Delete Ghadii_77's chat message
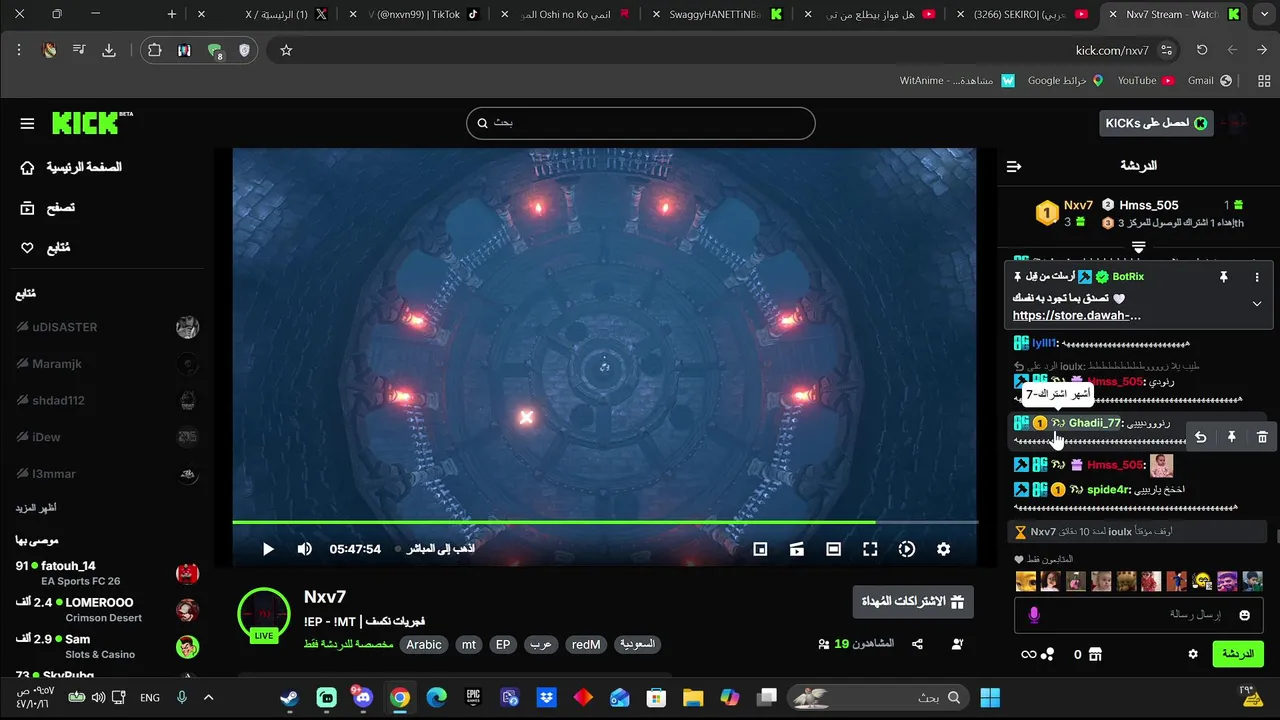The width and height of the screenshot is (1280, 720). 1262,437
